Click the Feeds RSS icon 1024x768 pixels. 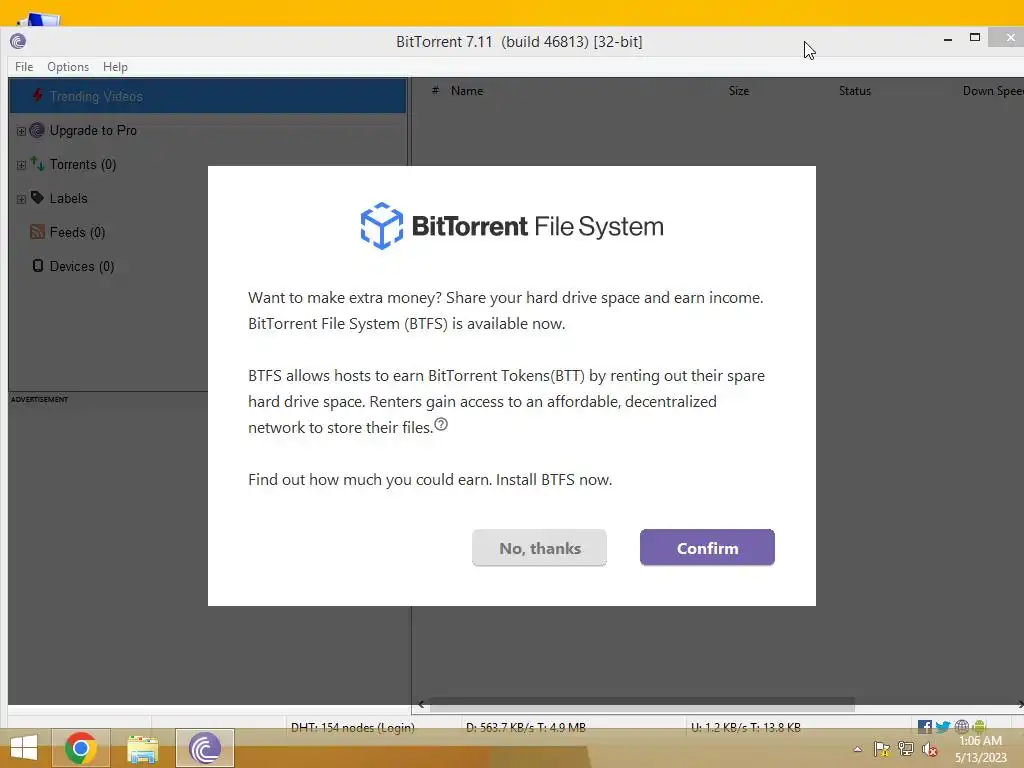(x=37, y=231)
